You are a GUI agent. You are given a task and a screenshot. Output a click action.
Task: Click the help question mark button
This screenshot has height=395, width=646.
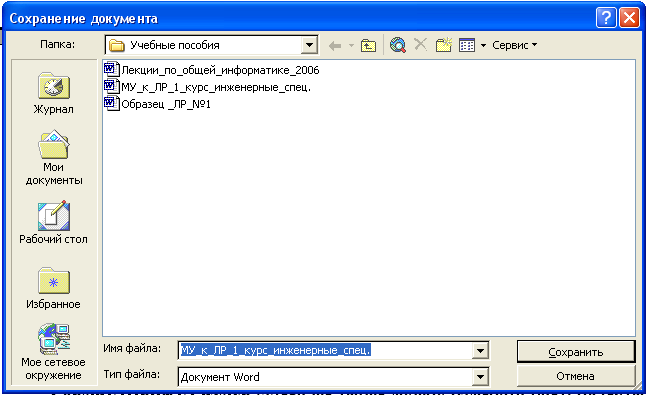tap(606, 18)
